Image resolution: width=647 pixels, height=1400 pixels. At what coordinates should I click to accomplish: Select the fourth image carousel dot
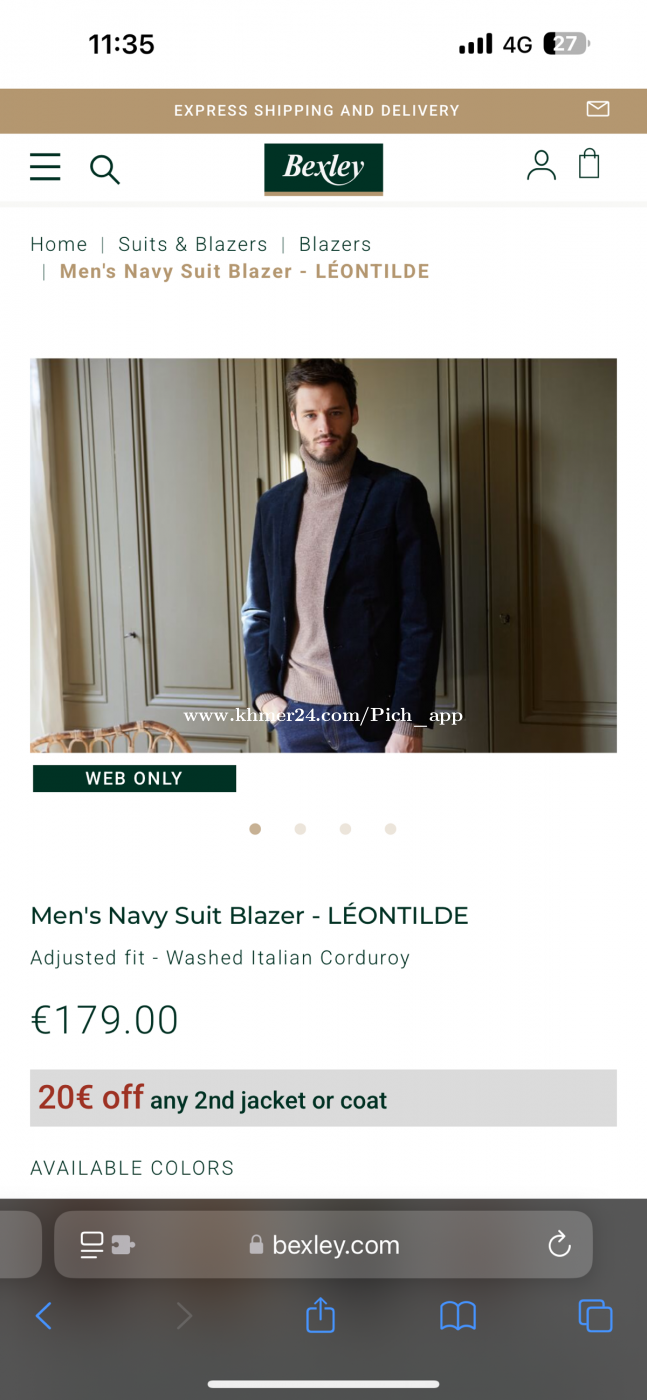[390, 829]
